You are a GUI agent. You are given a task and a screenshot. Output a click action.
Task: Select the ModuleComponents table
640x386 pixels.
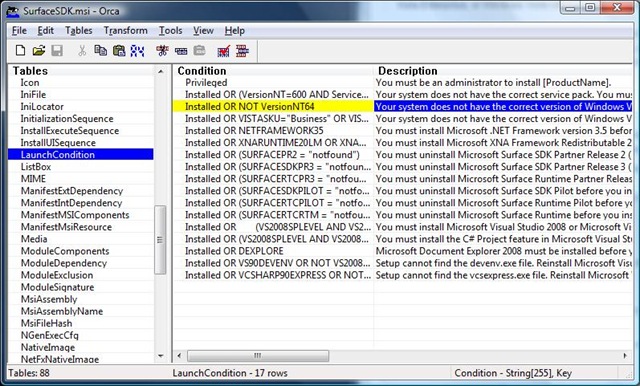point(65,251)
